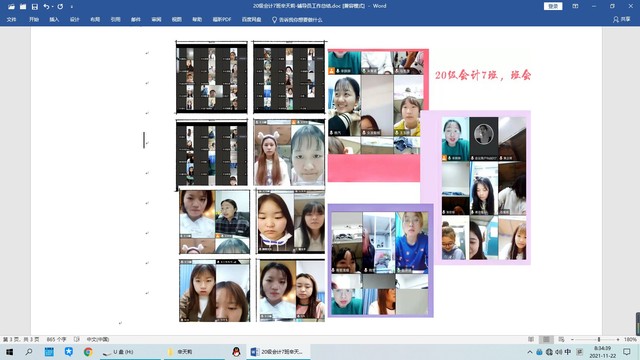Open the Windows notification center
The image size is (640, 360).
pos(627,352)
